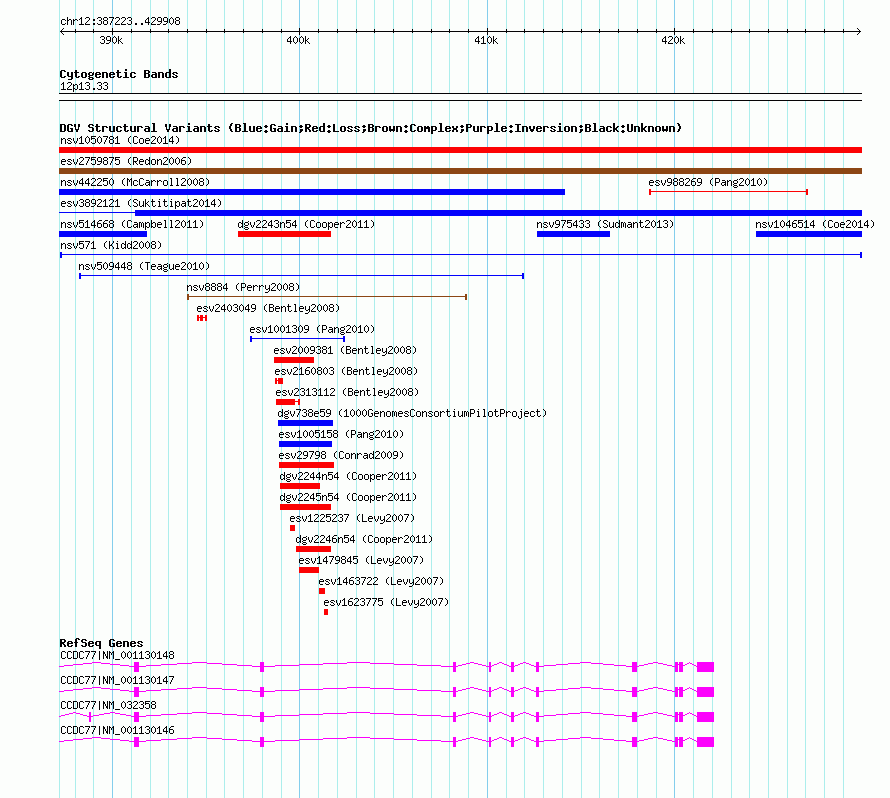Image resolution: width=890 pixels, height=798 pixels.
Task: Select the 410k ruler tick label
Action: pos(486,40)
